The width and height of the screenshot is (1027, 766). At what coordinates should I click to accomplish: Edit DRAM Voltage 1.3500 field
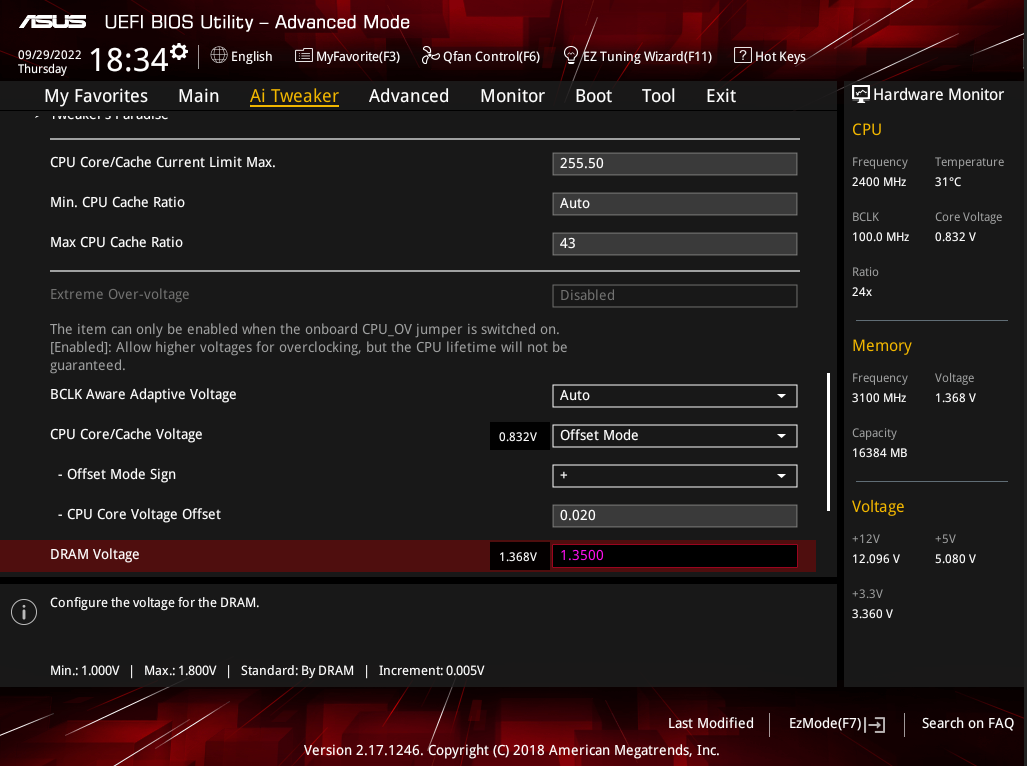(x=675, y=556)
